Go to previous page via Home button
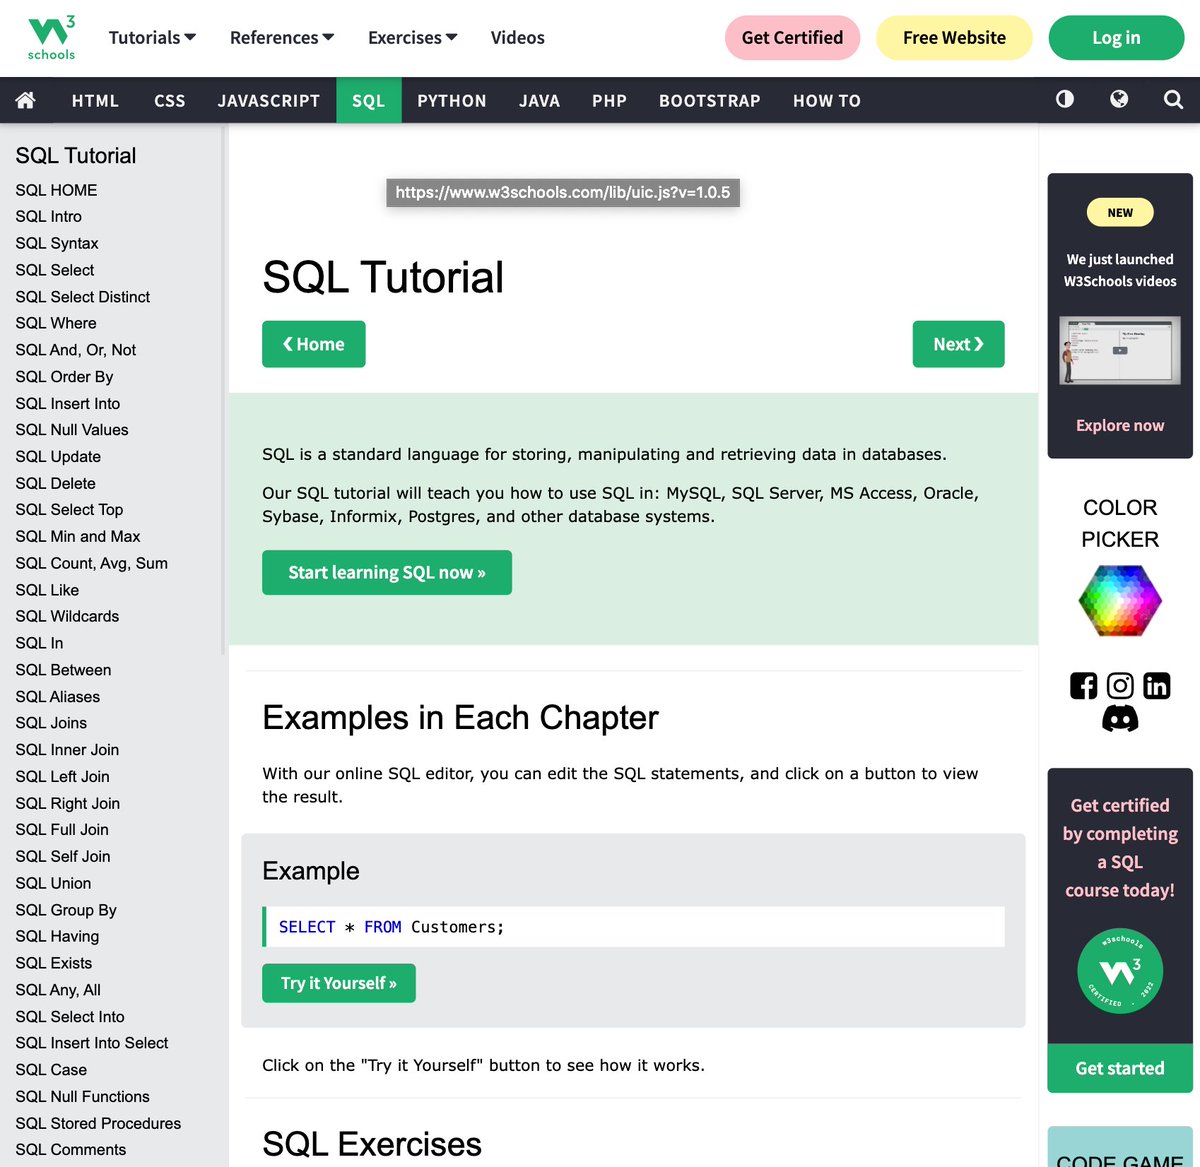Image resolution: width=1200 pixels, height=1167 pixels. (x=314, y=344)
